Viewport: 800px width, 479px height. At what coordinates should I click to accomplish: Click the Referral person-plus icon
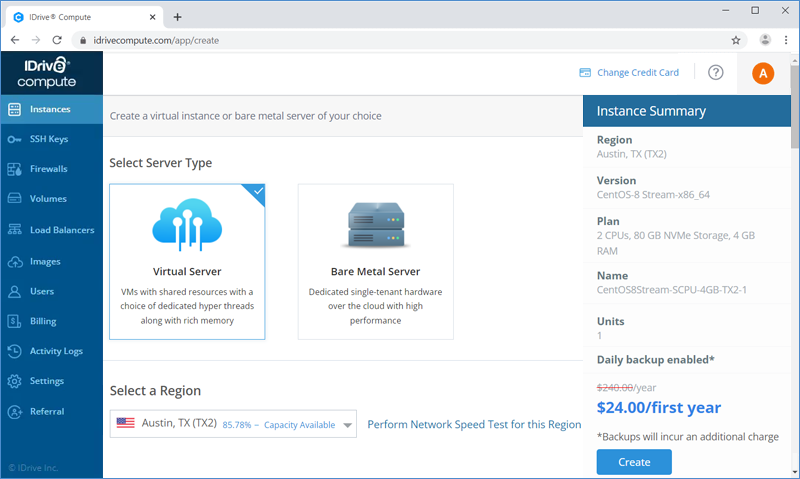point(15,412)
